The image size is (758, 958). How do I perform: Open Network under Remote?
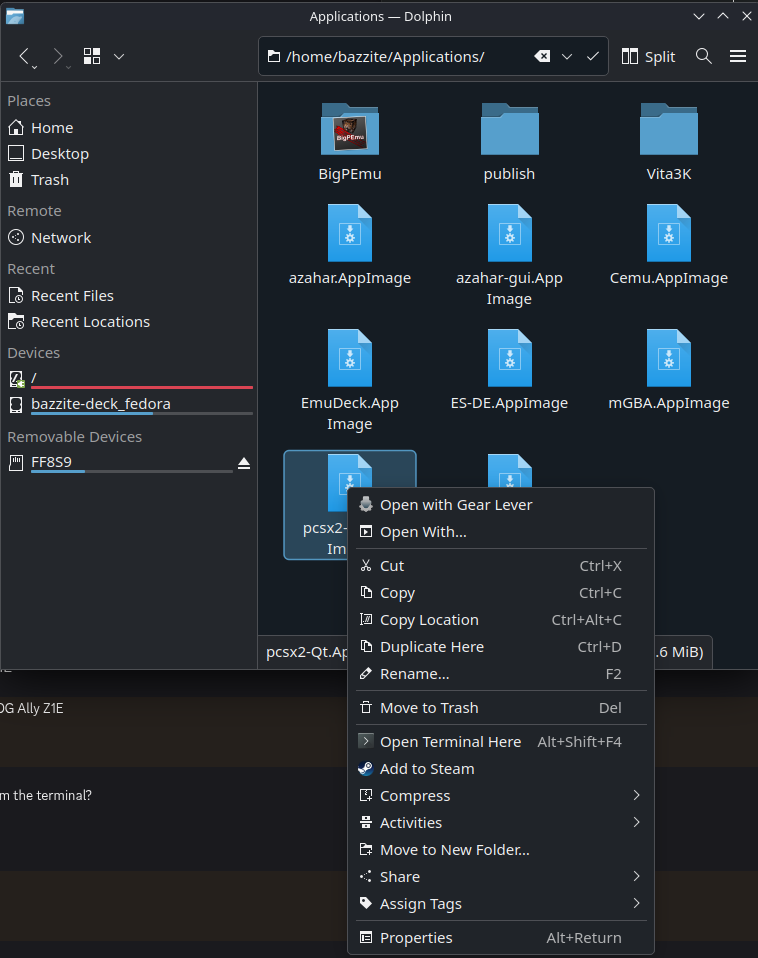coord(127,238)
